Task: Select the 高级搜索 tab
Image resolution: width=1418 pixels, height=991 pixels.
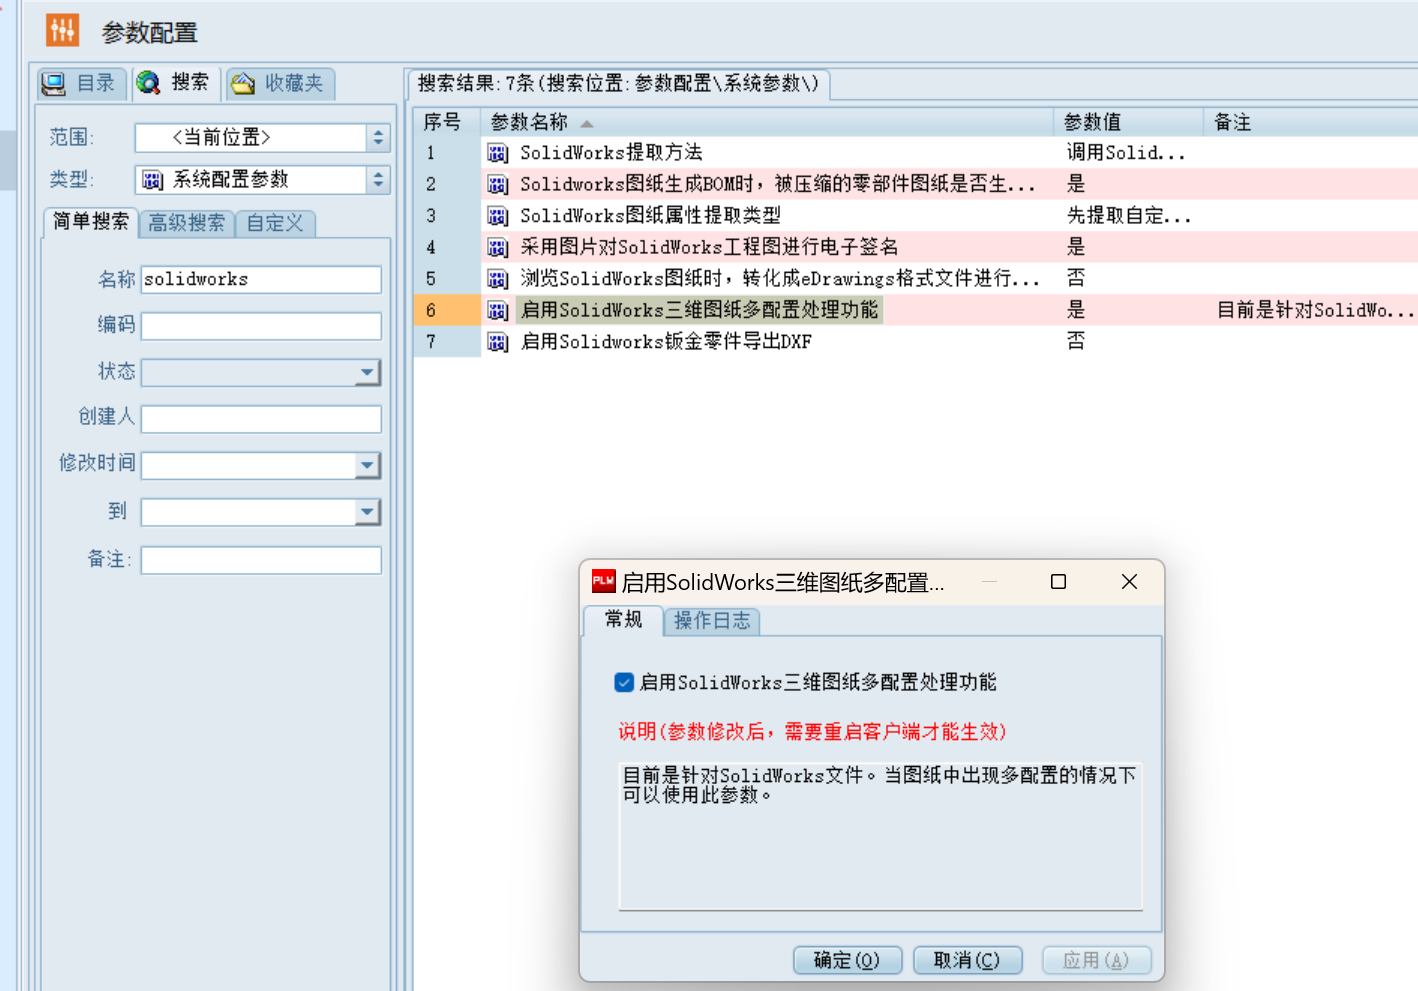Action: point(187,223)
